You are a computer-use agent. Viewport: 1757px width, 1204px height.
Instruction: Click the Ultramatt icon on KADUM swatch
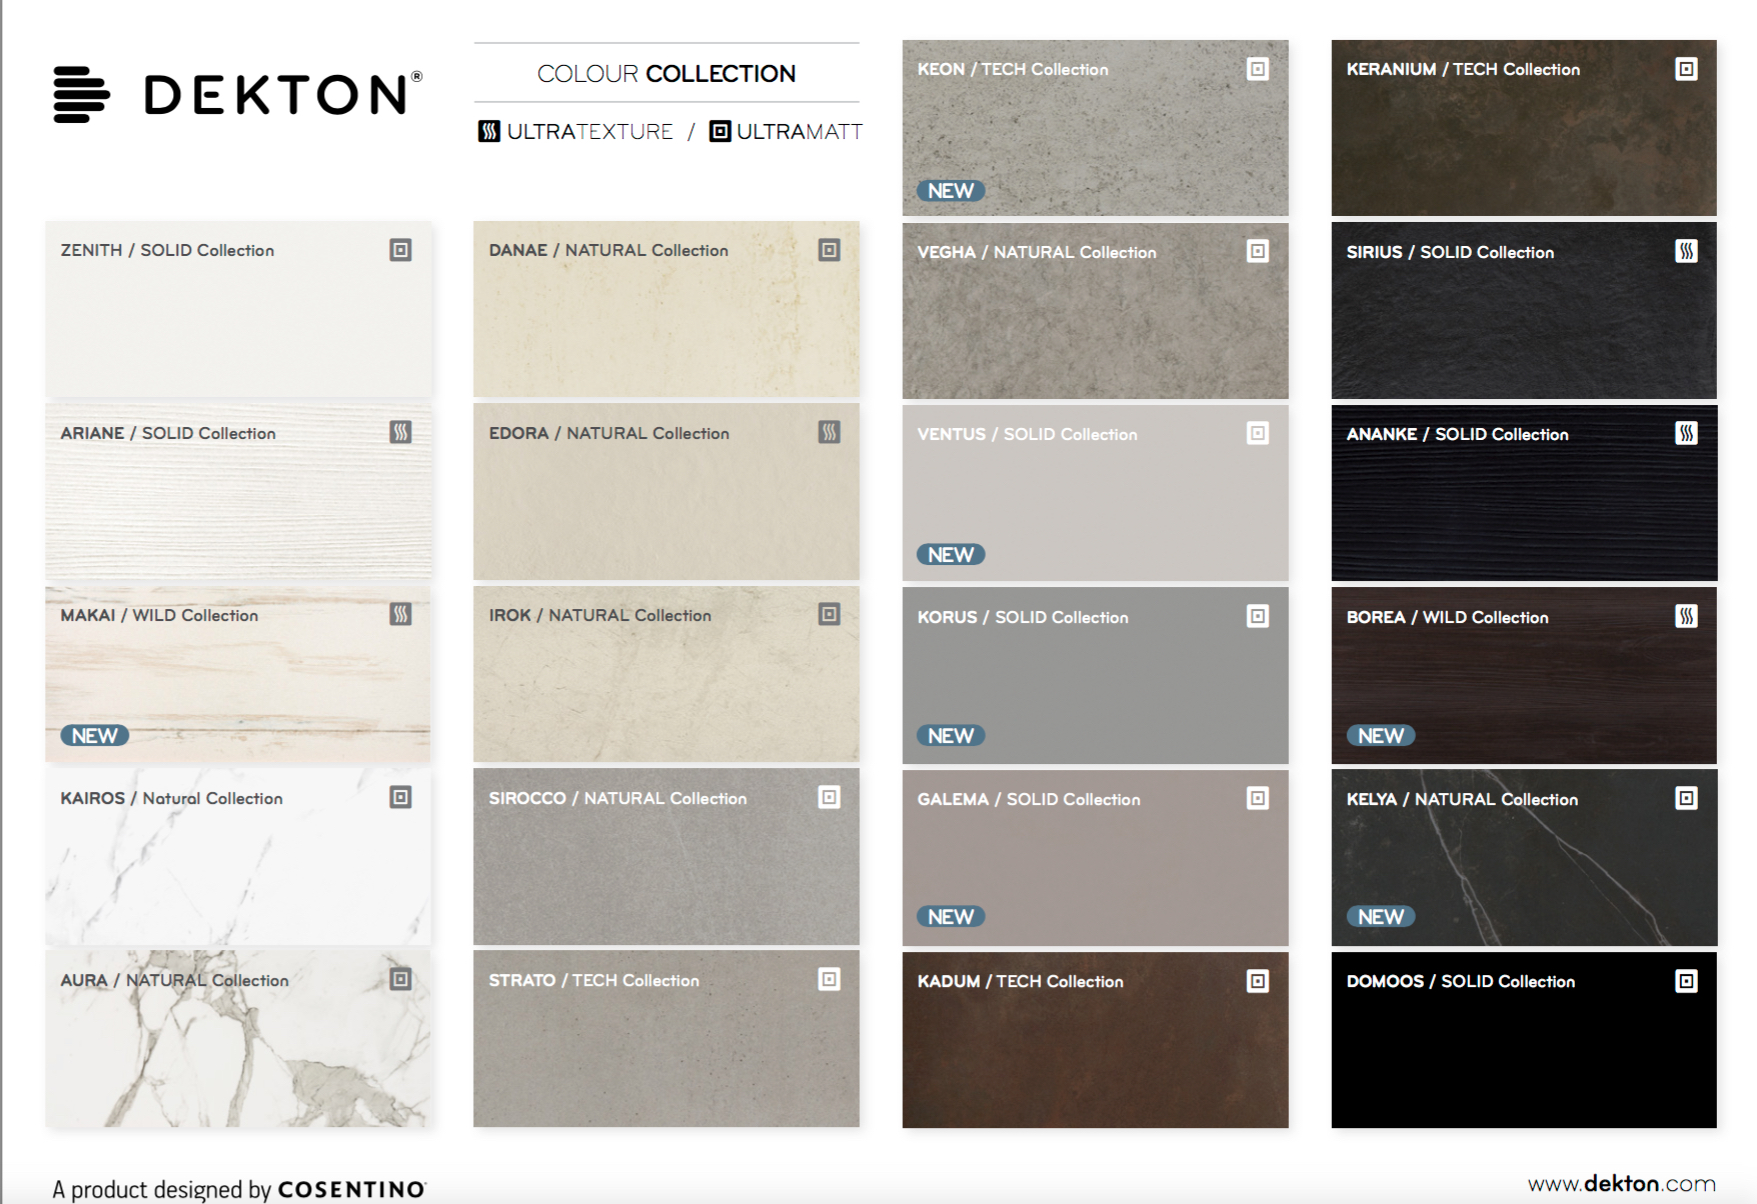coord(1258,981)
